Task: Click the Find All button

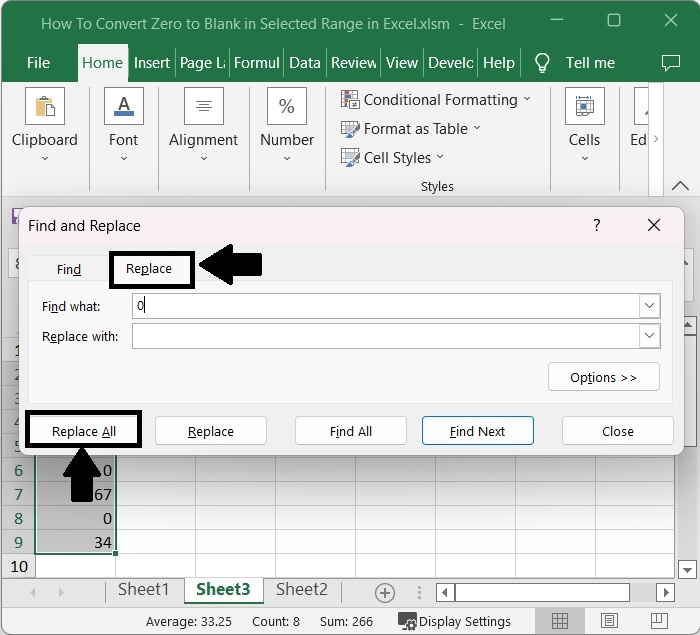Action: tap(350, 431)
